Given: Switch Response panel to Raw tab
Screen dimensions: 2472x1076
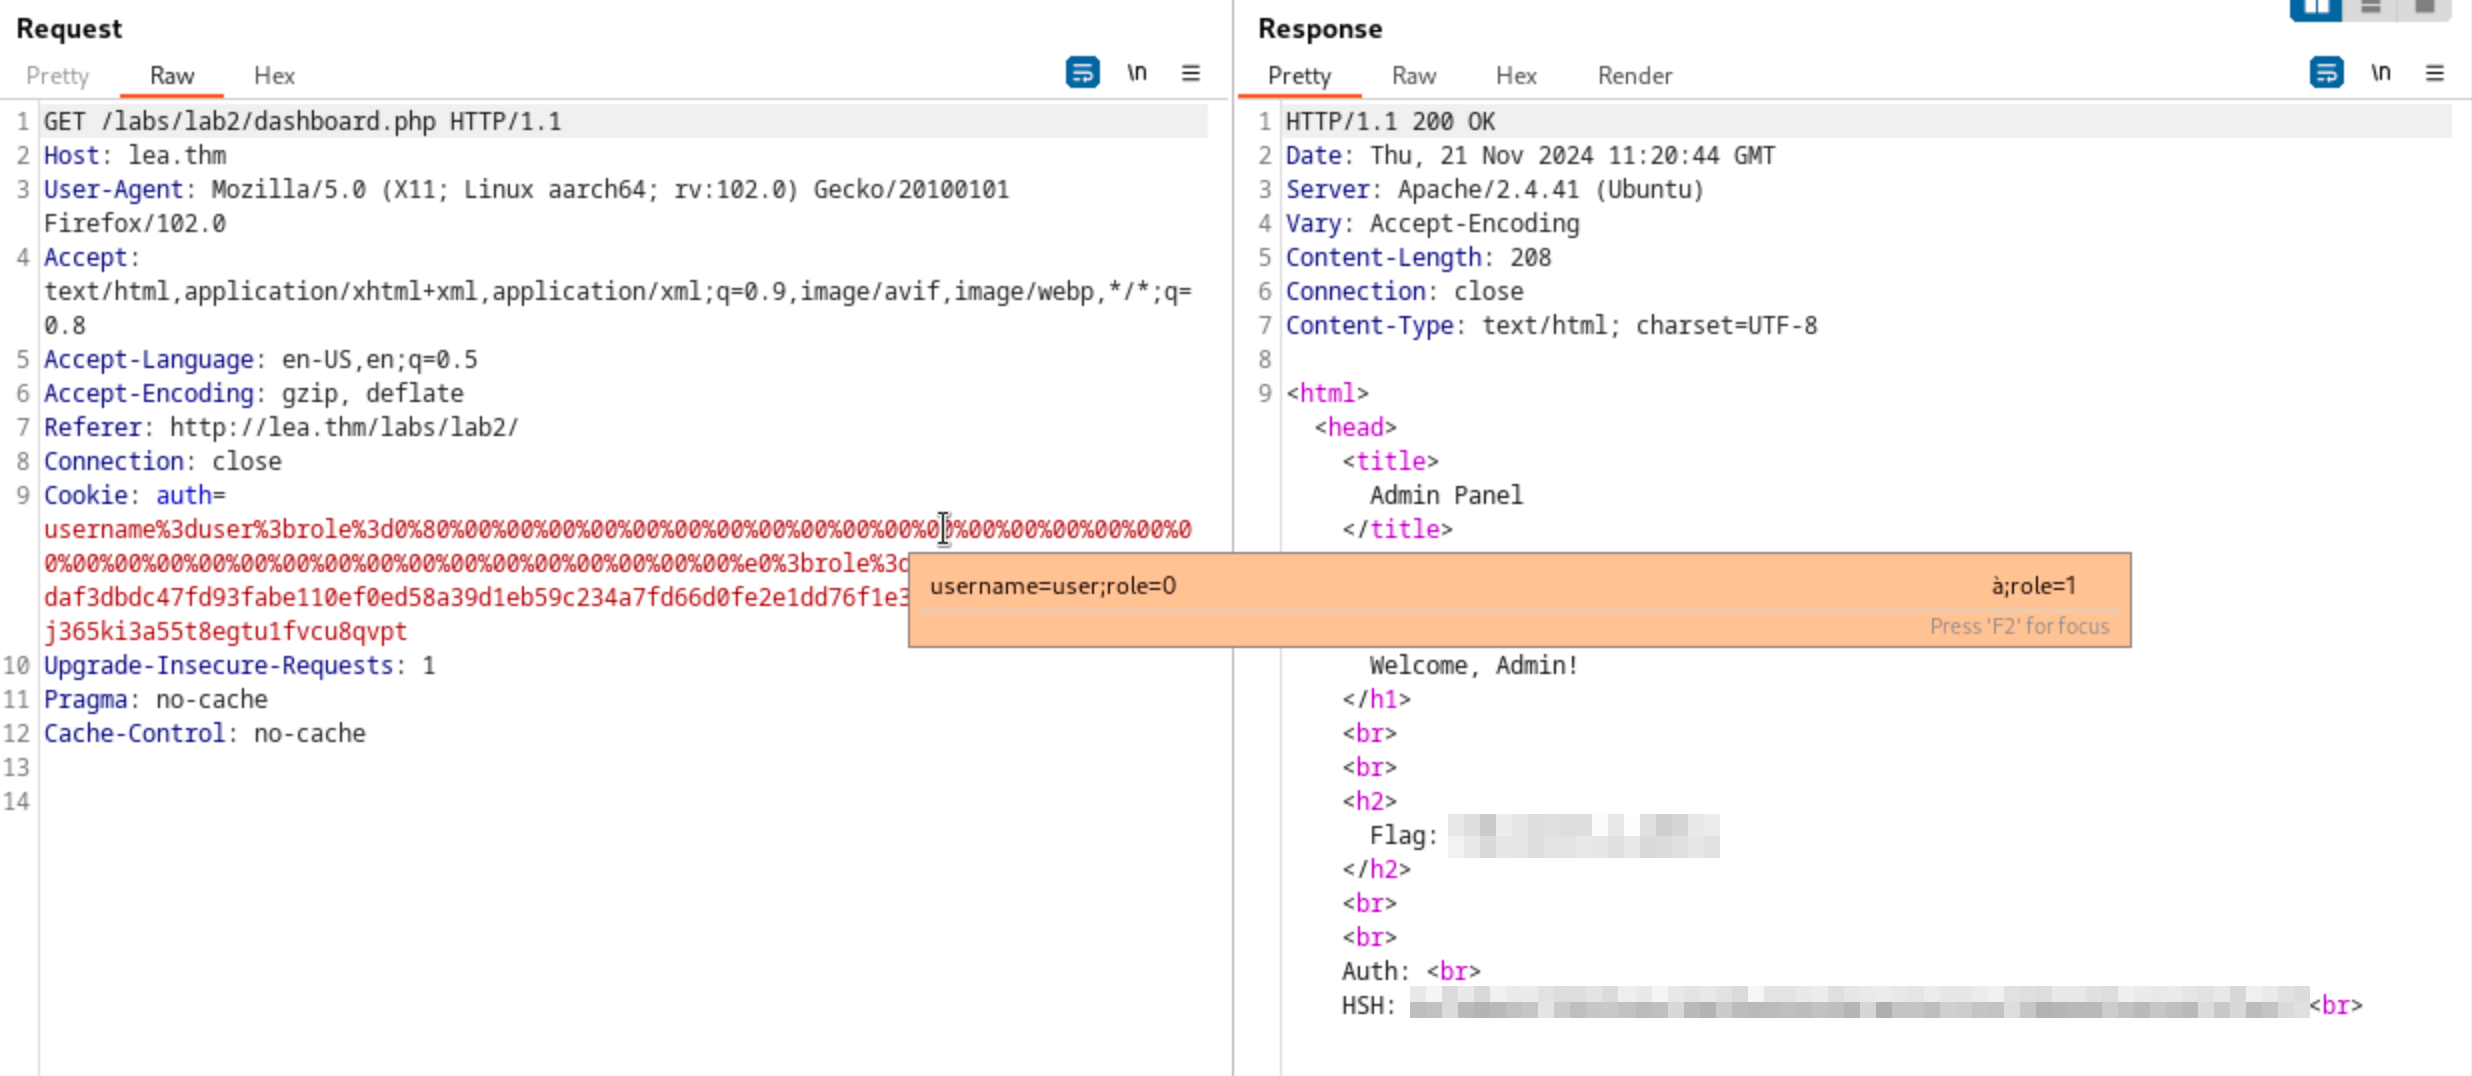Looking at the screenshot, I should click(1413, 76).
